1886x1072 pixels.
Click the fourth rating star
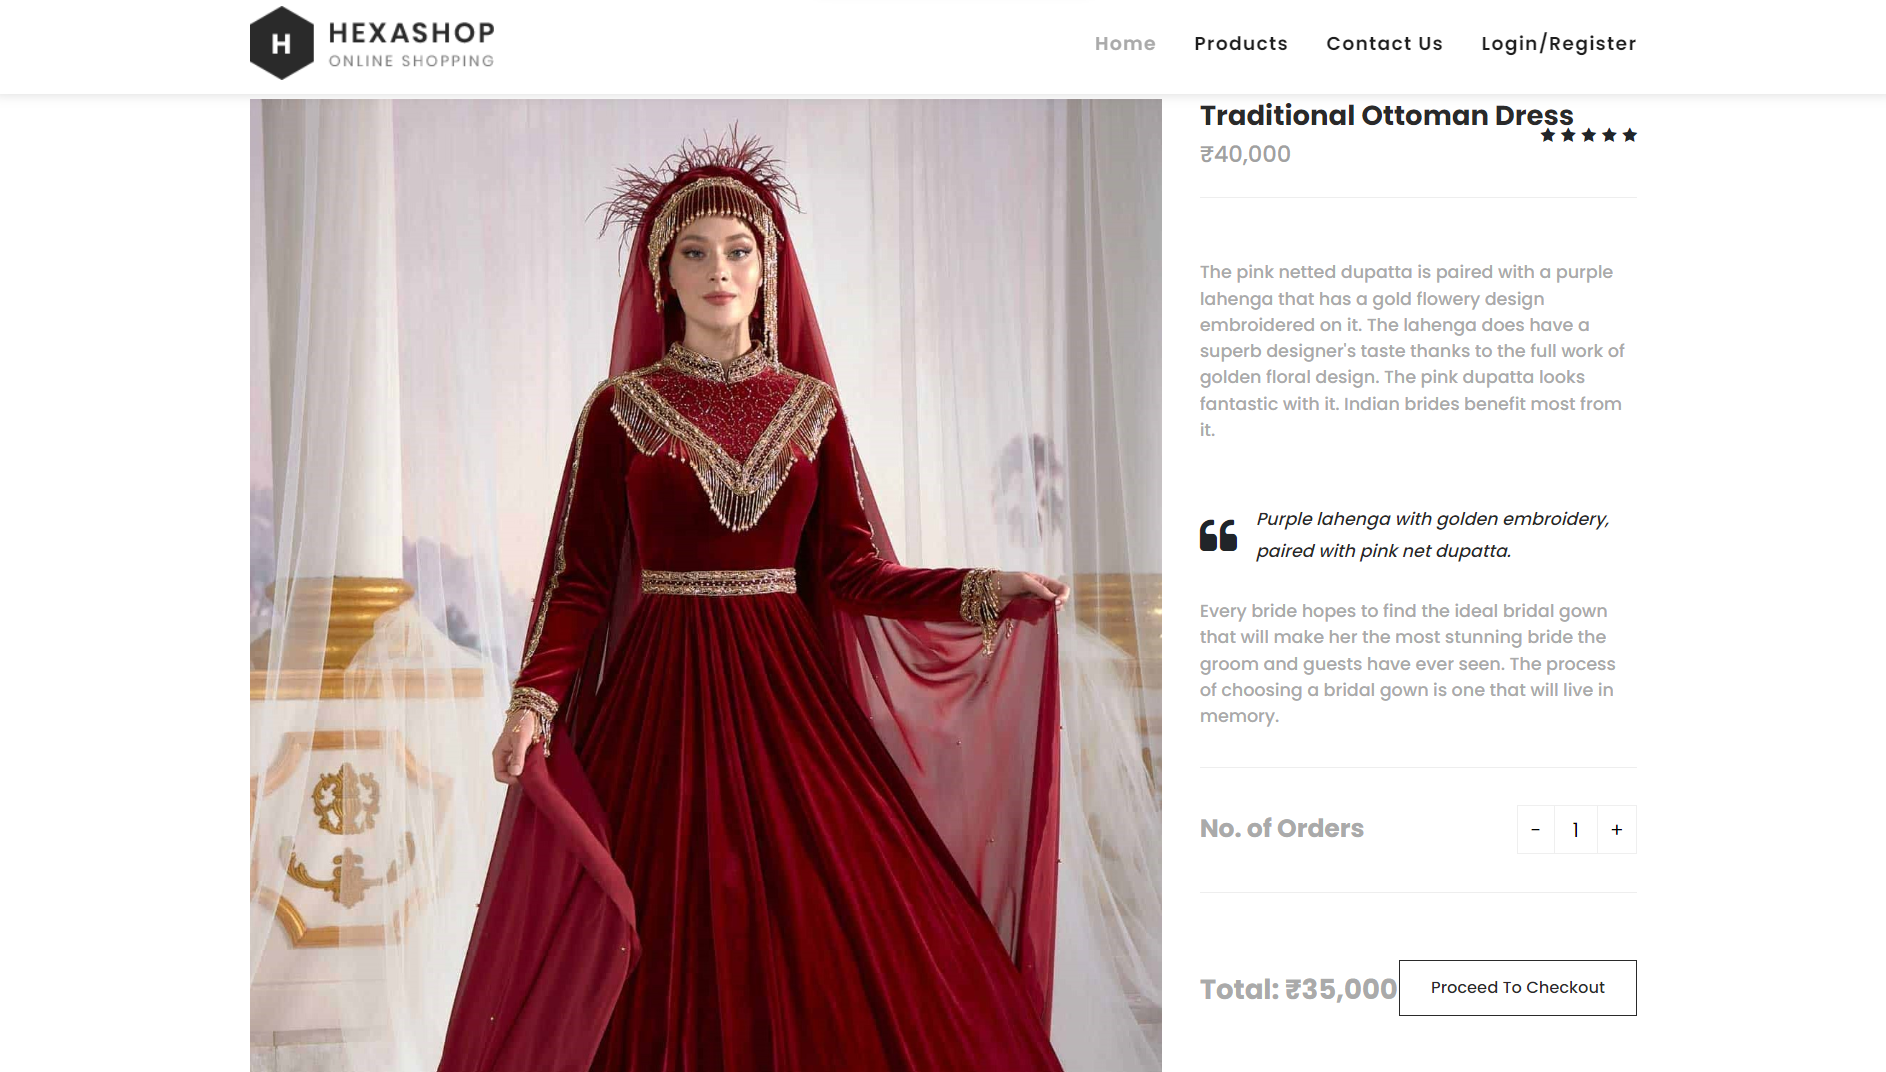(x=1609, y=135)
